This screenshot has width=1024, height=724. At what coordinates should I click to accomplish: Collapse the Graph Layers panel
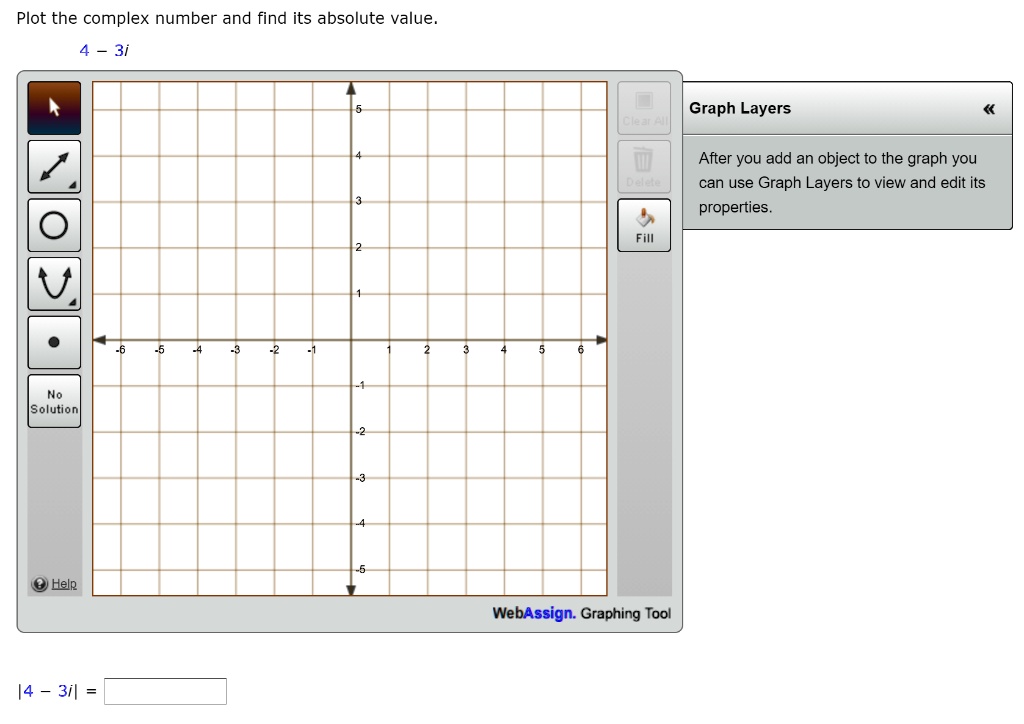coord(988,108)
